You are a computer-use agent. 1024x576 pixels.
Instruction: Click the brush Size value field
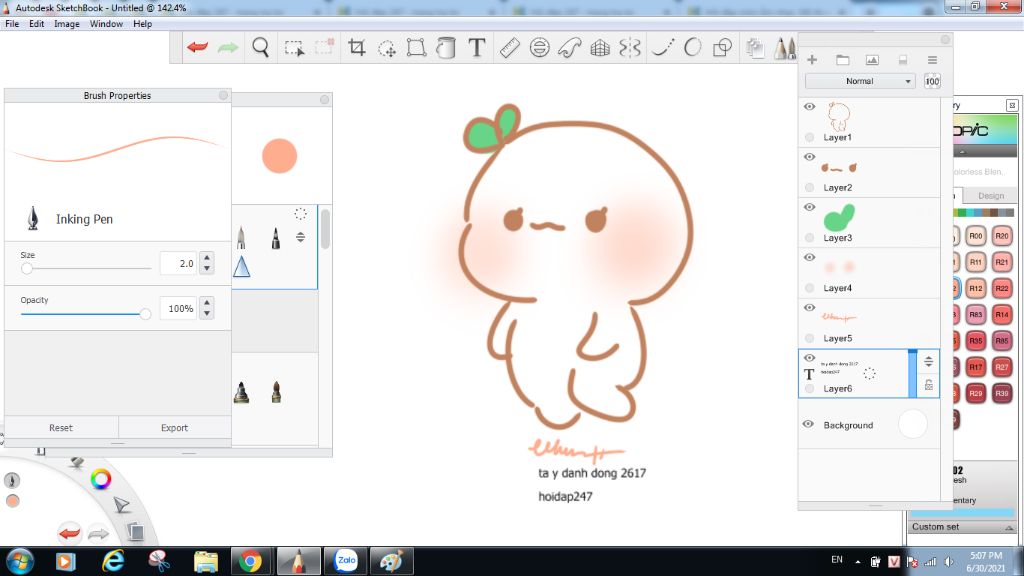coord(178,263)
